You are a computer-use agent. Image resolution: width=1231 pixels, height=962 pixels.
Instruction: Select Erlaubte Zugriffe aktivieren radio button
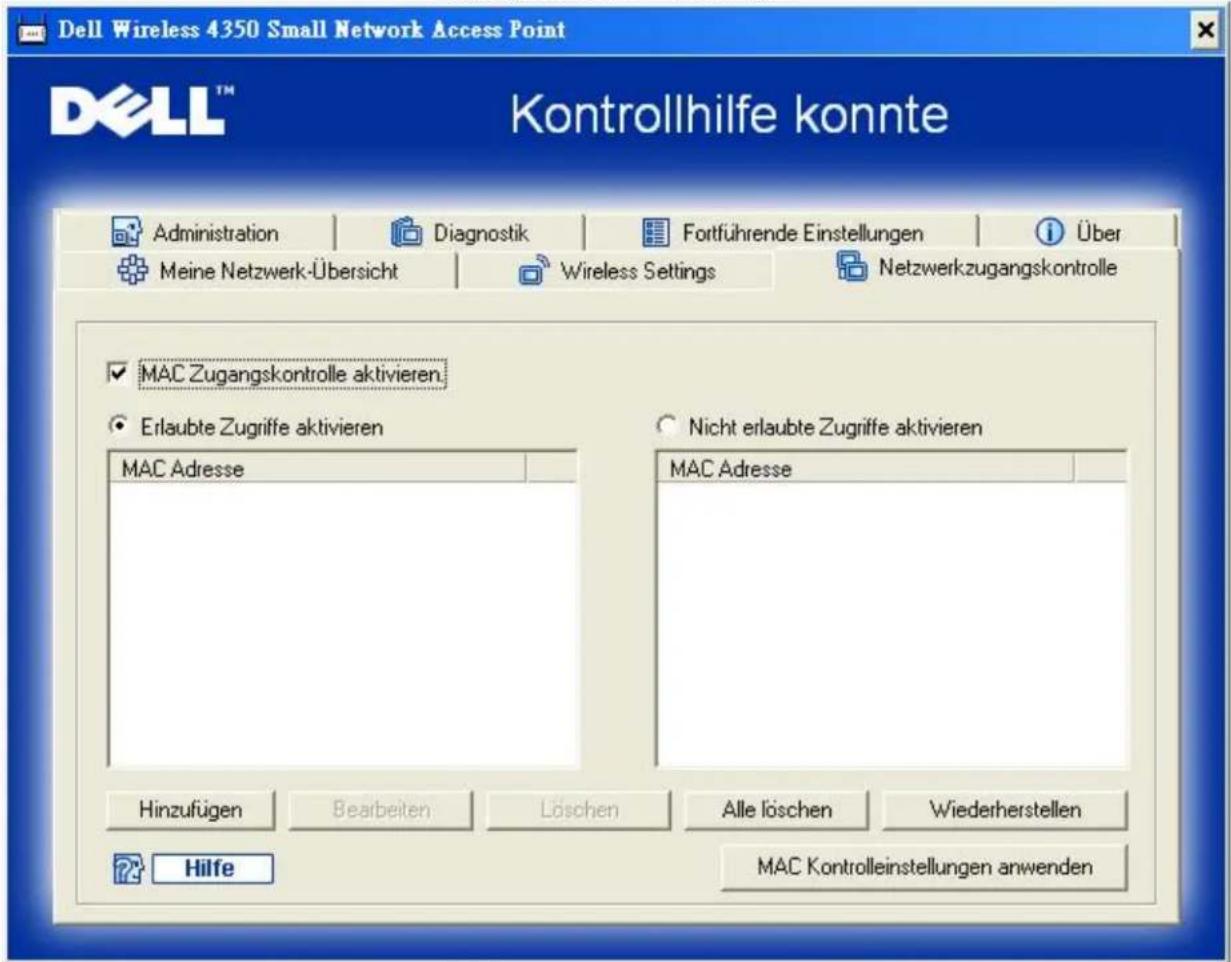click(x=118, y=426)
